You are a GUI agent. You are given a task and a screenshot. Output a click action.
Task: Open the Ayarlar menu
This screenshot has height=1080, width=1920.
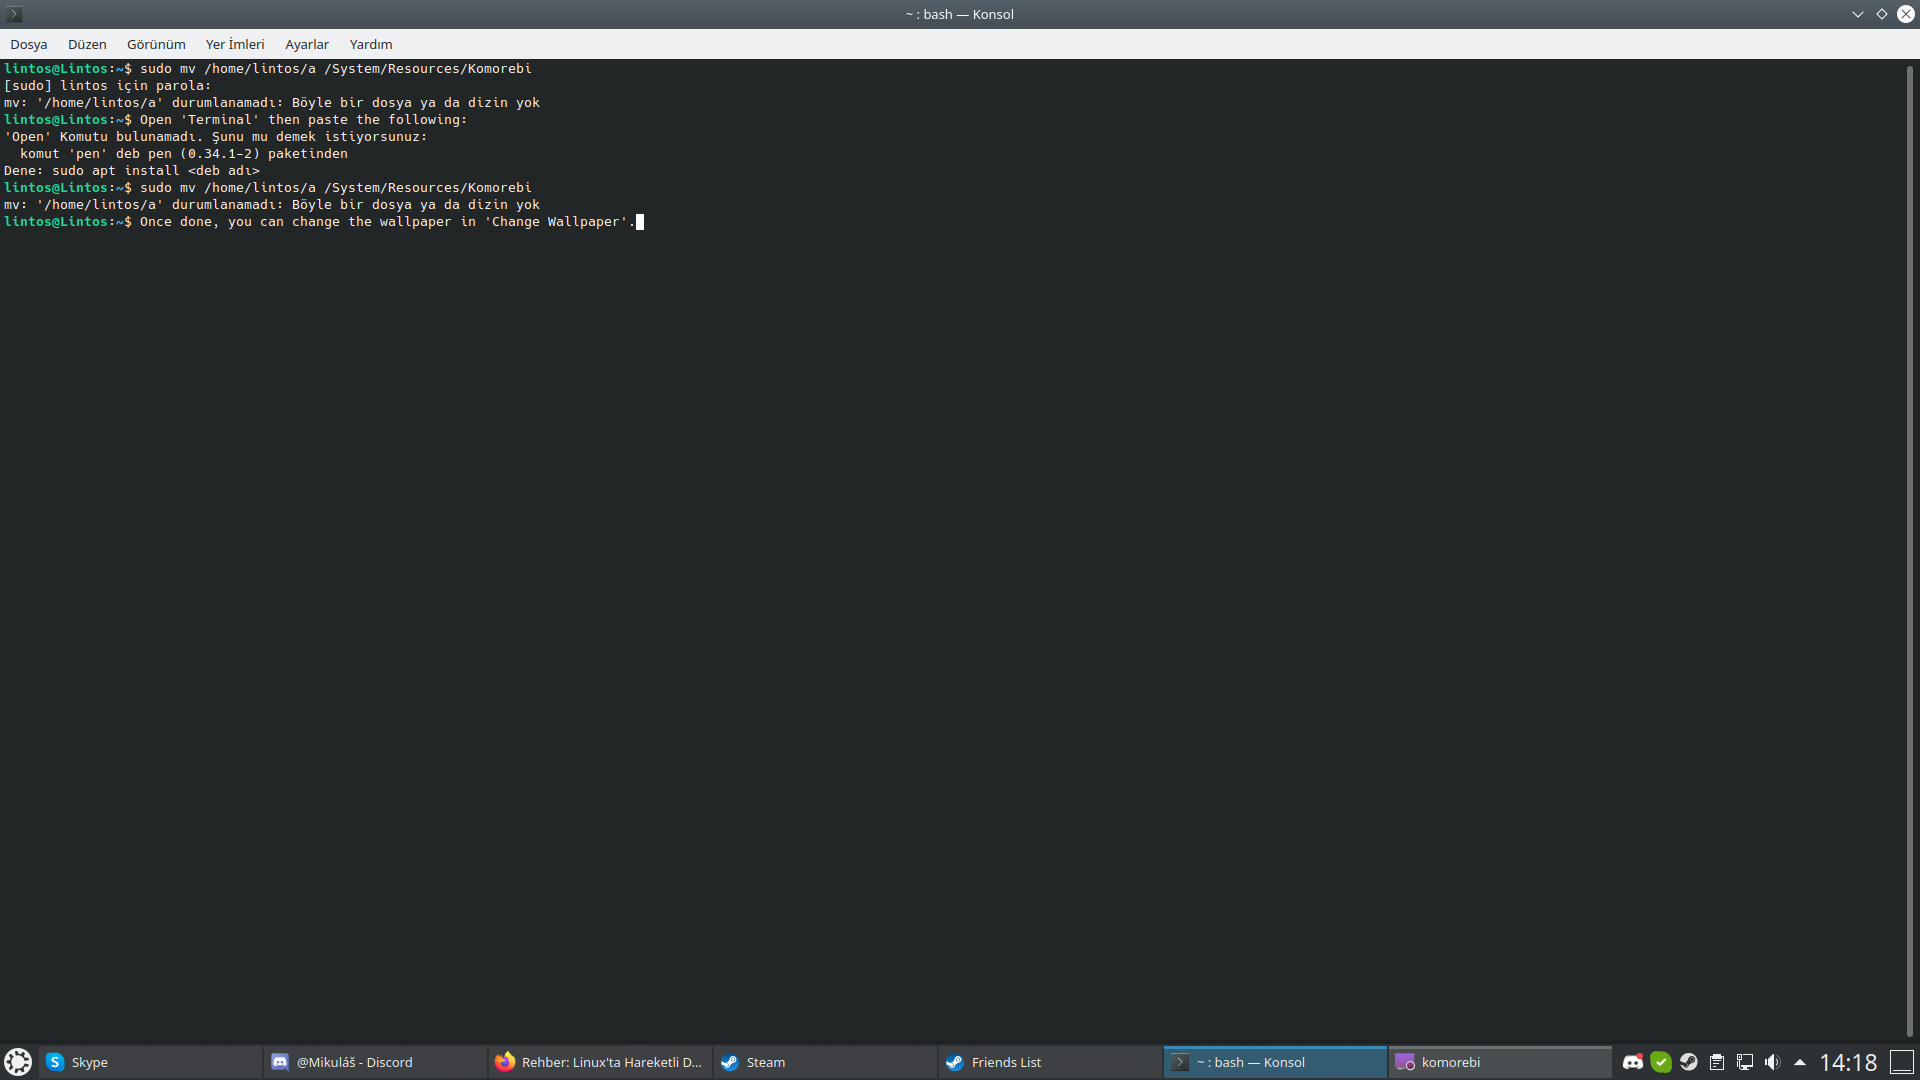coord(307,44)
